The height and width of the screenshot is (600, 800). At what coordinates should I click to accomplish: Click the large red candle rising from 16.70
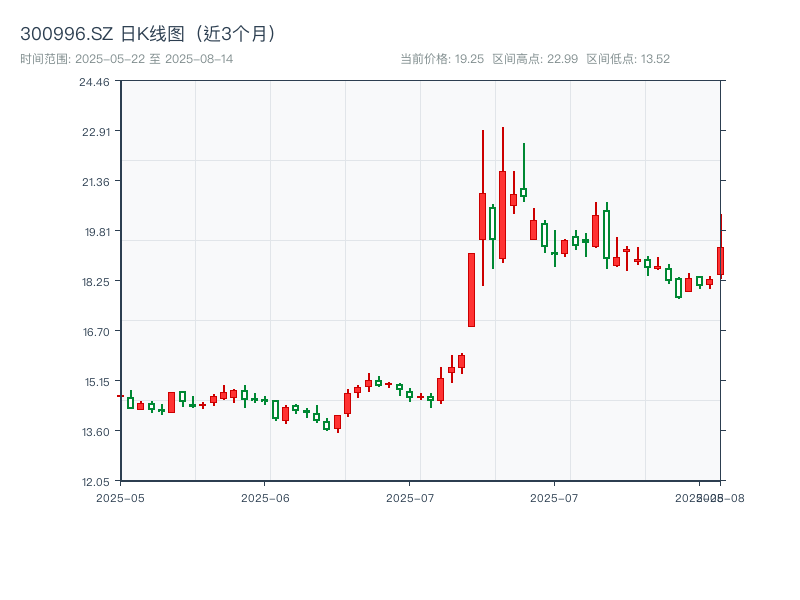pyautogui.click(x=471, y=290)
